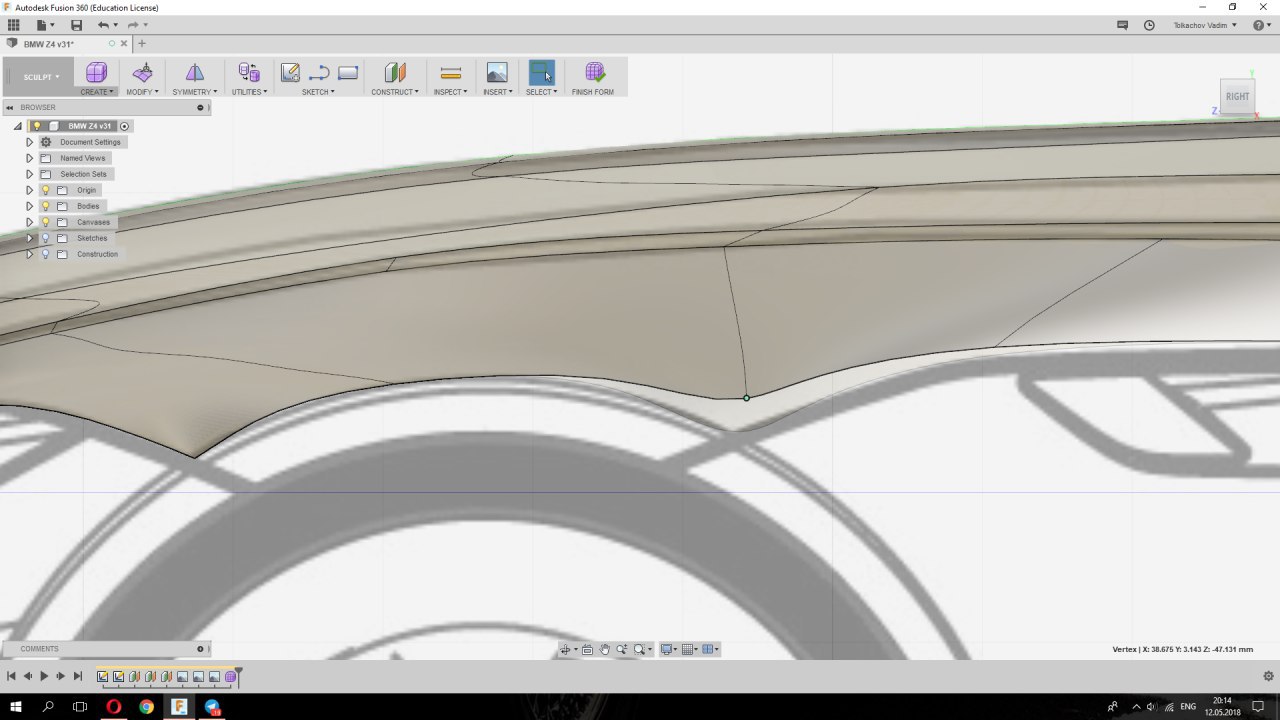Click the Construct offset plane icon
Image resolution: width=1280 pixels, height=720 pixels.
395,72
